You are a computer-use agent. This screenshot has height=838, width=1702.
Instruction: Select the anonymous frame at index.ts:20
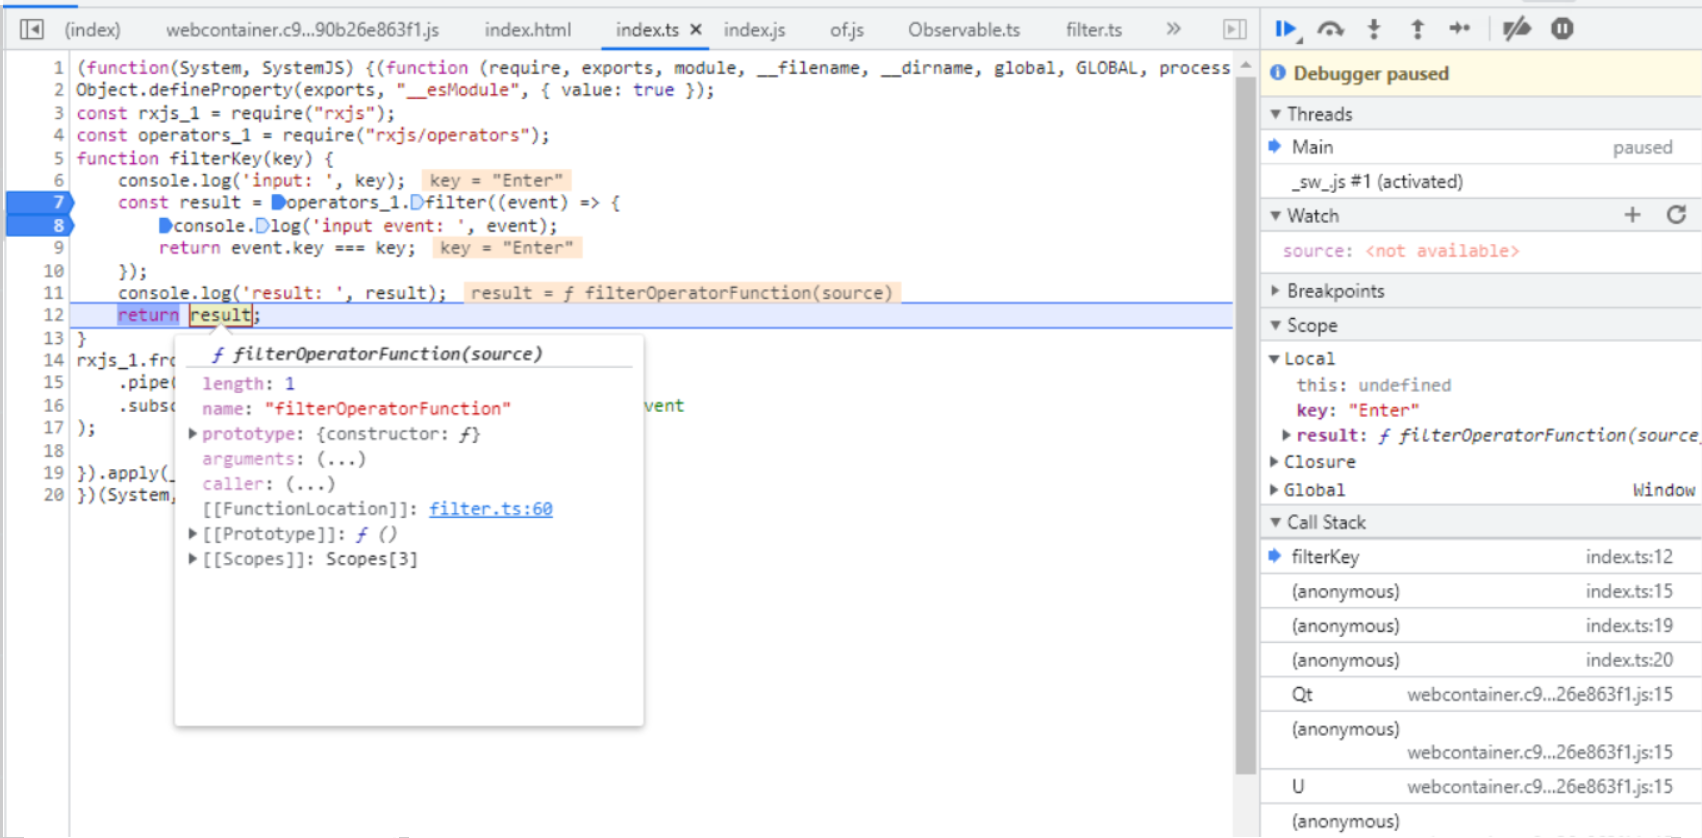pos(1482,660)
